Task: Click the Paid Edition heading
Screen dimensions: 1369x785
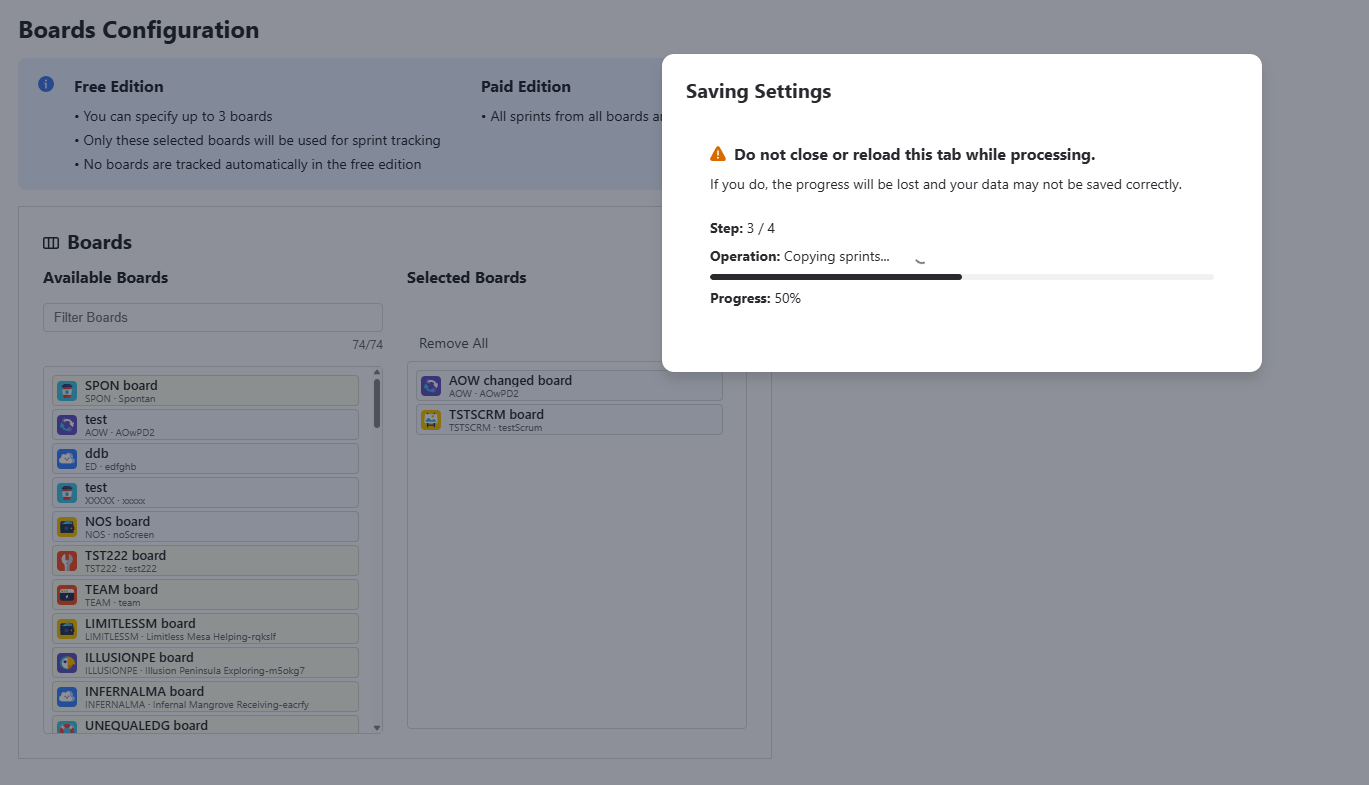Action: click(526, 87)
